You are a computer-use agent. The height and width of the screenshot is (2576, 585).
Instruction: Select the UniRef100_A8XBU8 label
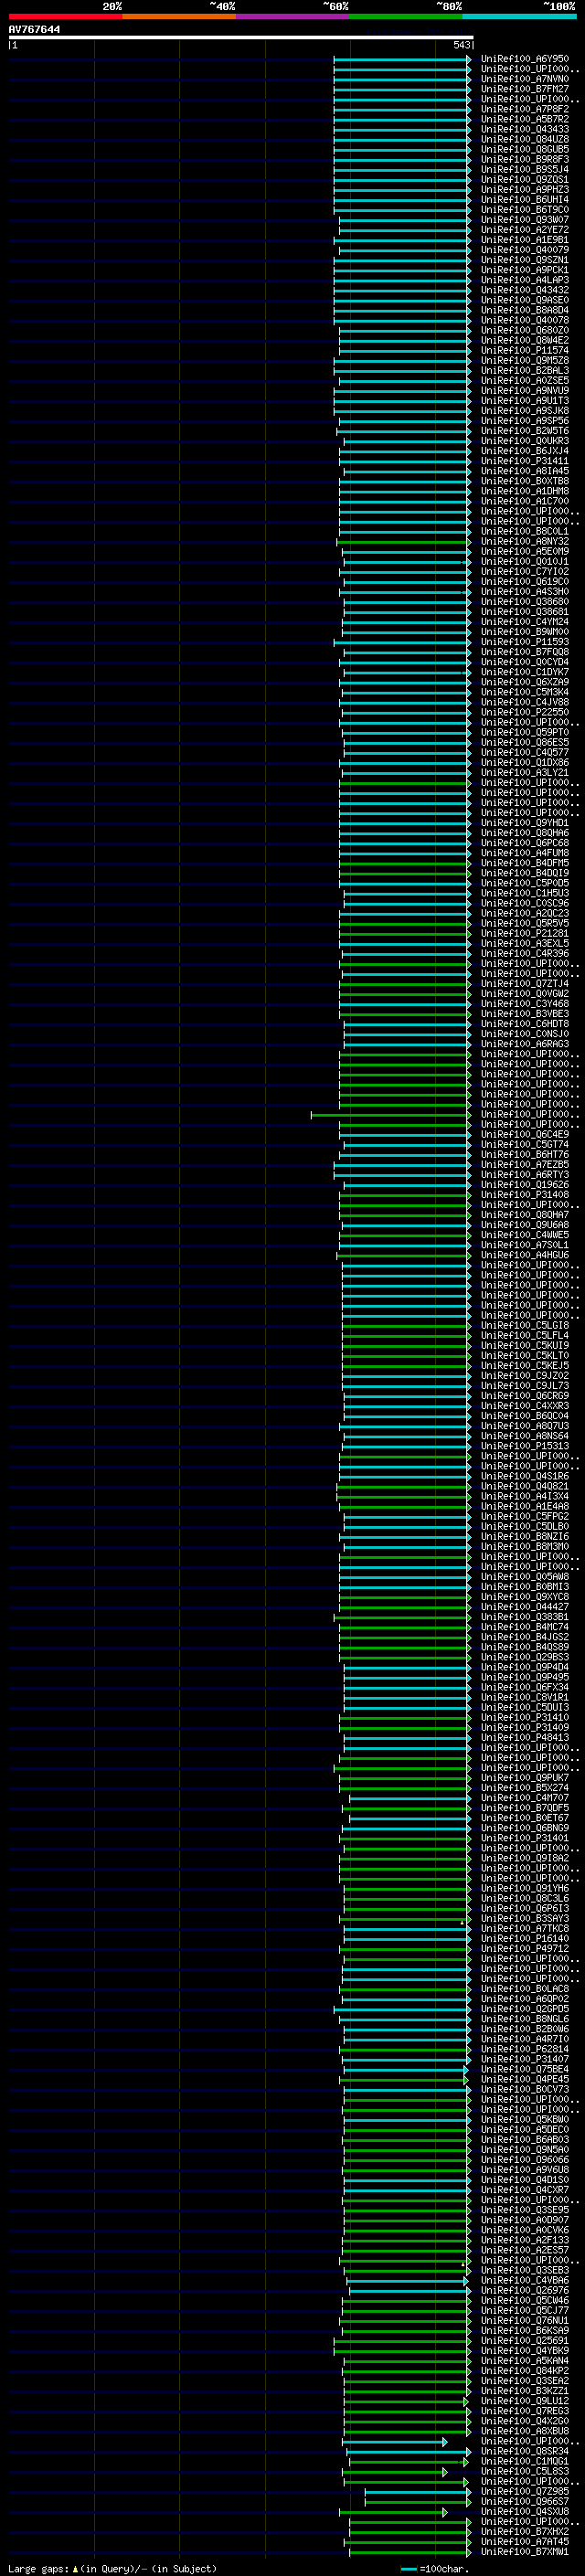[524, 2431]
